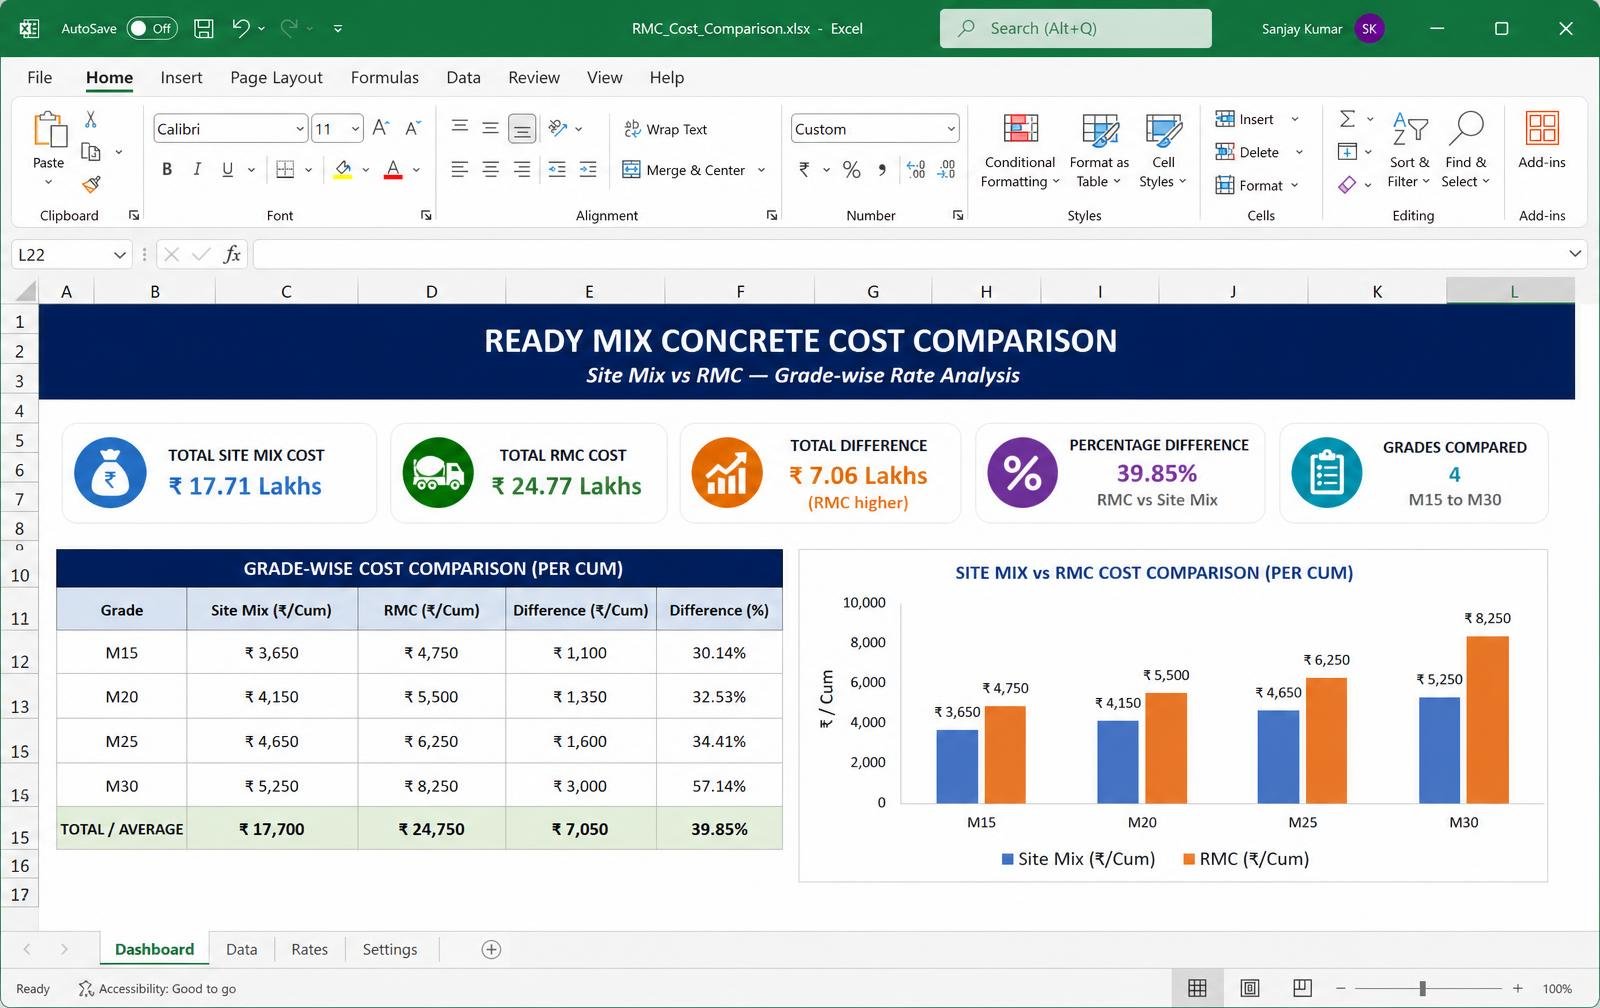Open the File menu
The image size is (1600, 1008).
(x=40, y=77)
